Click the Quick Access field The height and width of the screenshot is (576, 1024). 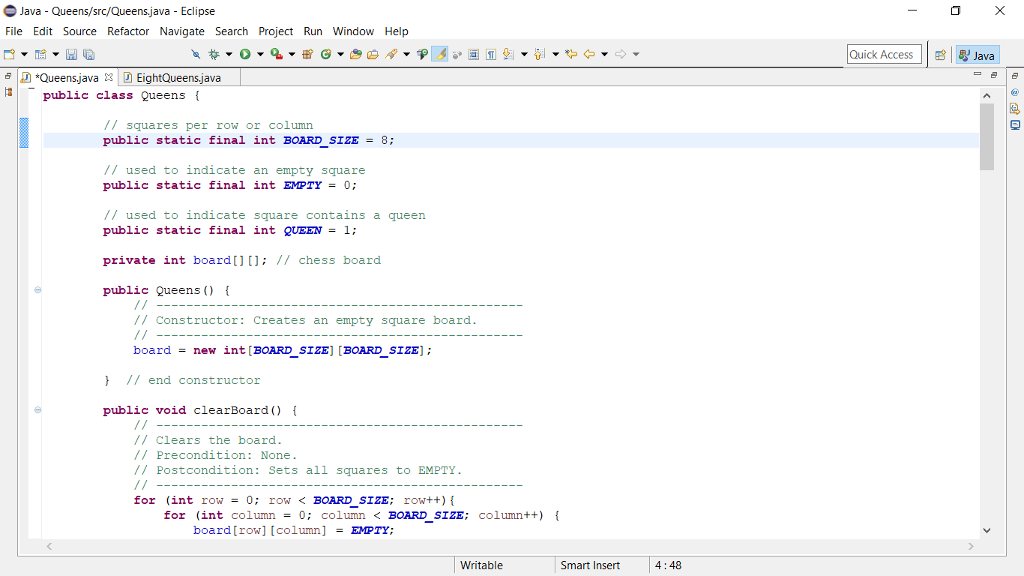click(x=884, y=54)
